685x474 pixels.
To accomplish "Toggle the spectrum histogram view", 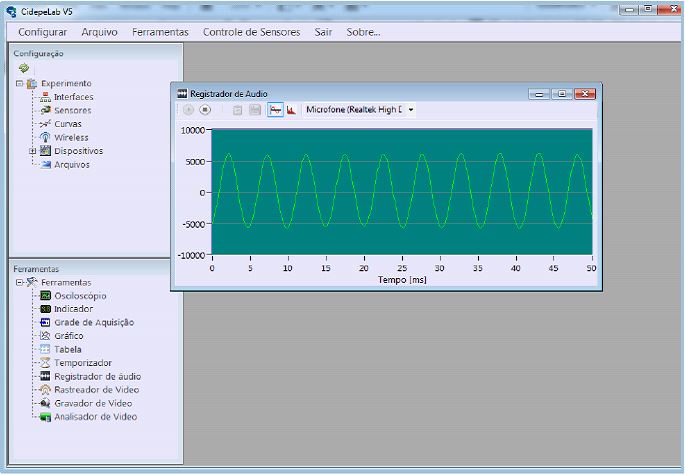I will click(291, 110).
